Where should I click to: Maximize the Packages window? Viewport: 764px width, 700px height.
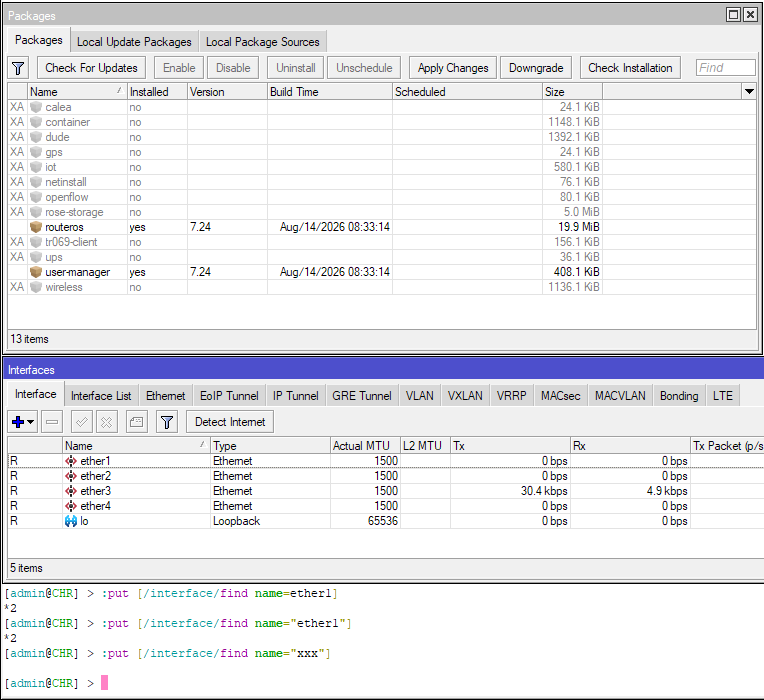tap(733, 15)
